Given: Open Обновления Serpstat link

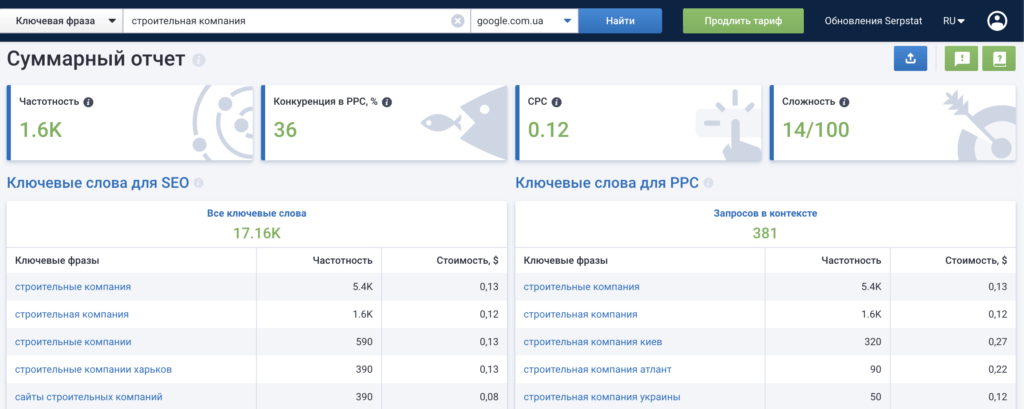Looking at the screenshot, I should click(873, 21).
